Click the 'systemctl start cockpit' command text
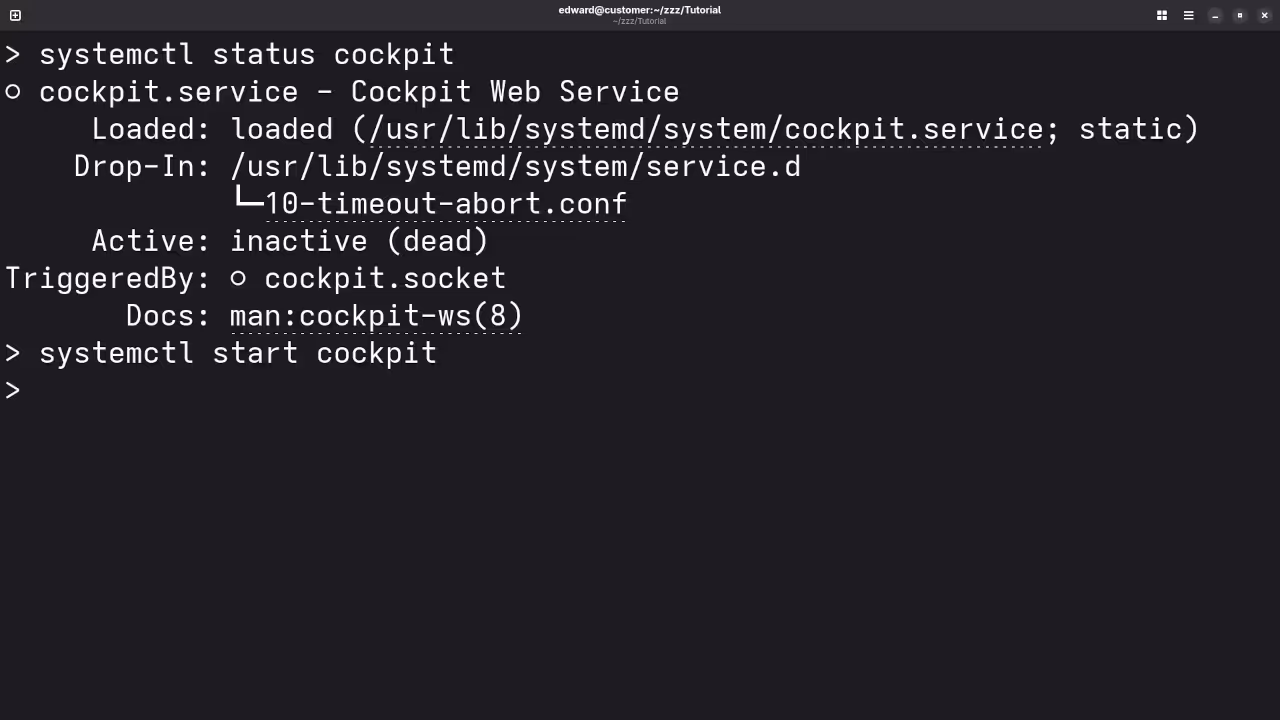This screenshot has width=1280, height=720. coord(238,353)
